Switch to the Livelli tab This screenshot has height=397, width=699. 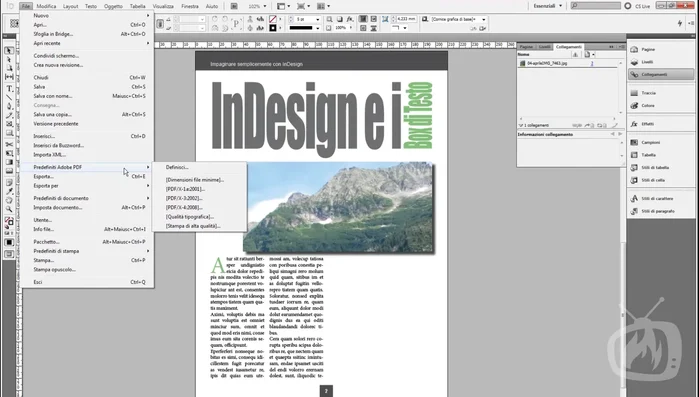pyautogui.click(x=544, y=46)
